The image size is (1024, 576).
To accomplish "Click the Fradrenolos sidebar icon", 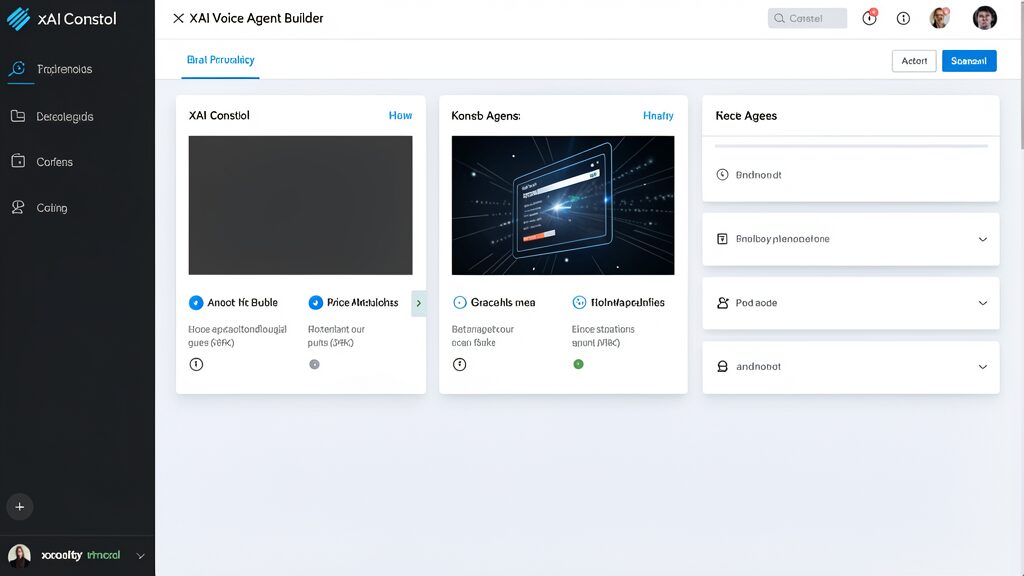I will [18, 69].
